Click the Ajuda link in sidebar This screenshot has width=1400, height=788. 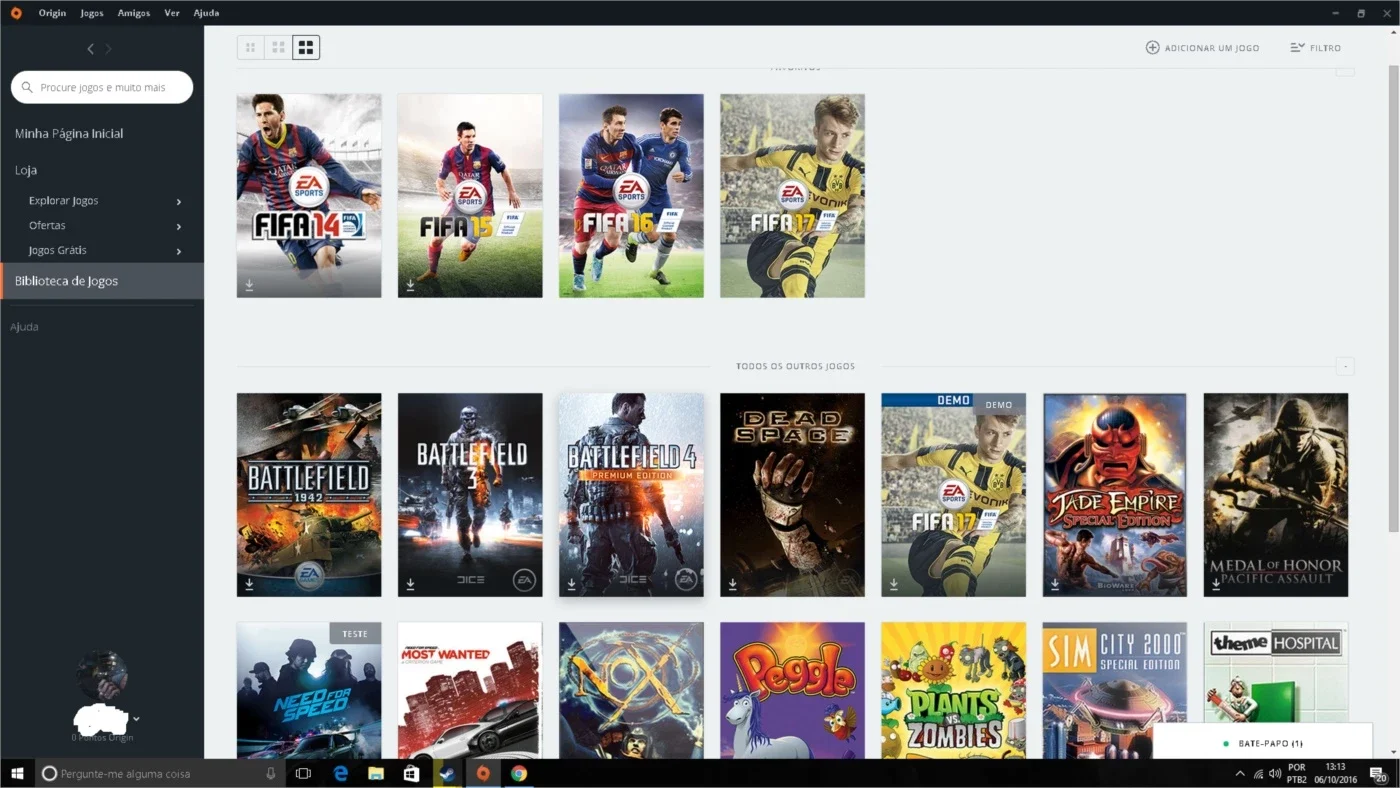point(24,327)
